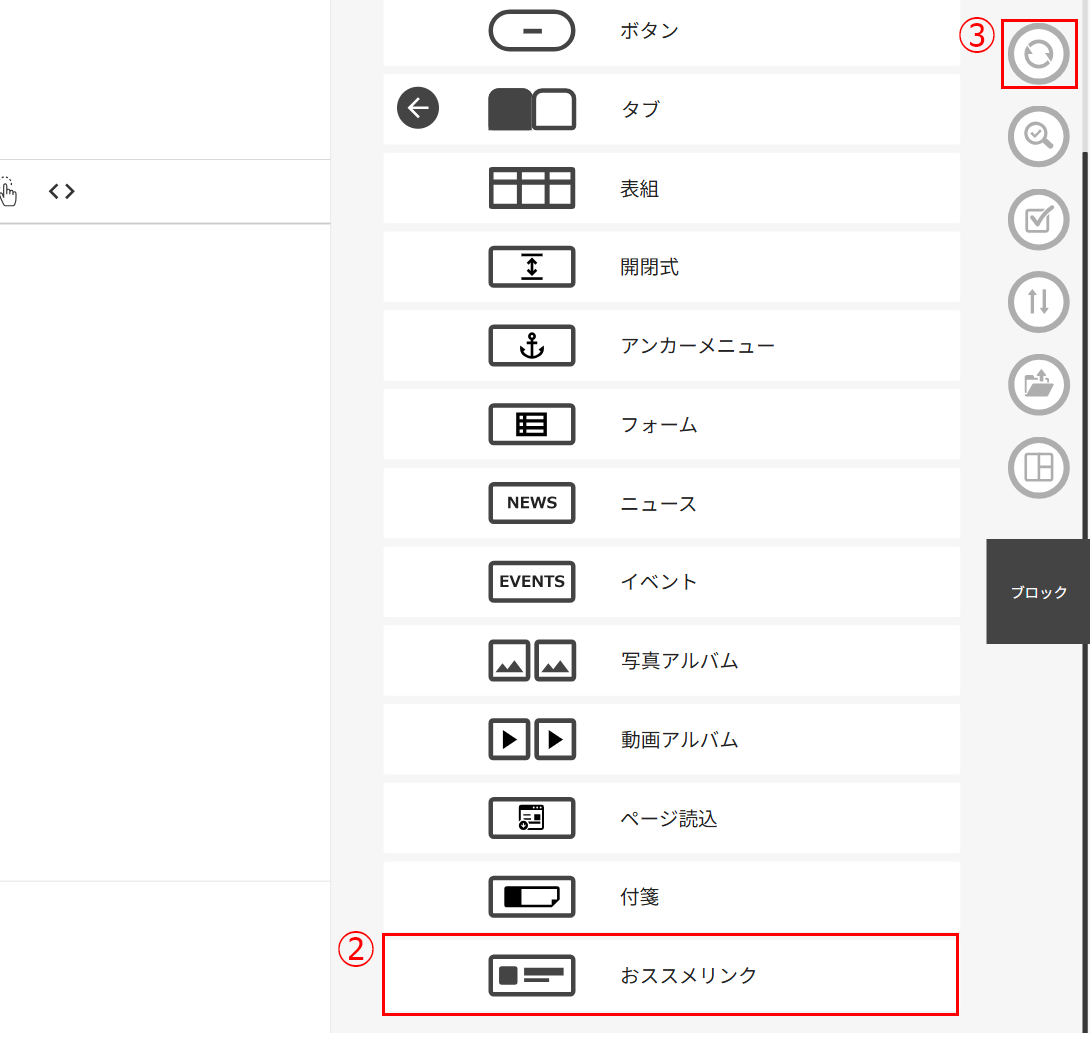
Task: Click the button-shape icon beside ボタン
Action: coord(532,31)
